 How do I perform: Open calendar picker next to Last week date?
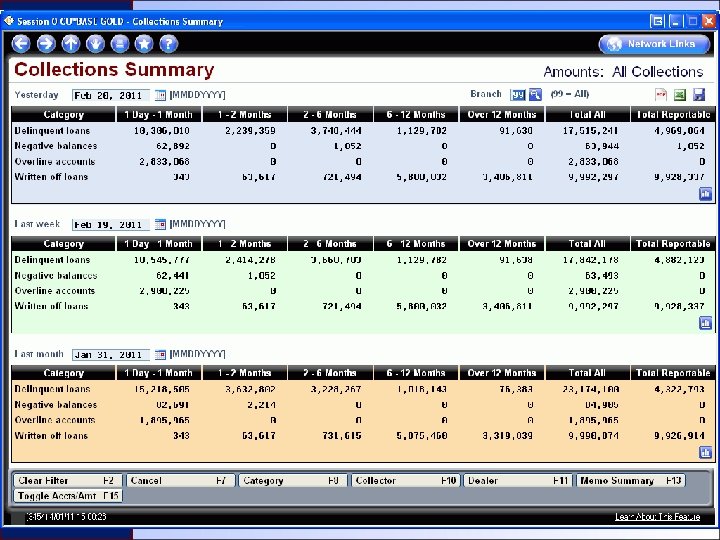point(160,224)
